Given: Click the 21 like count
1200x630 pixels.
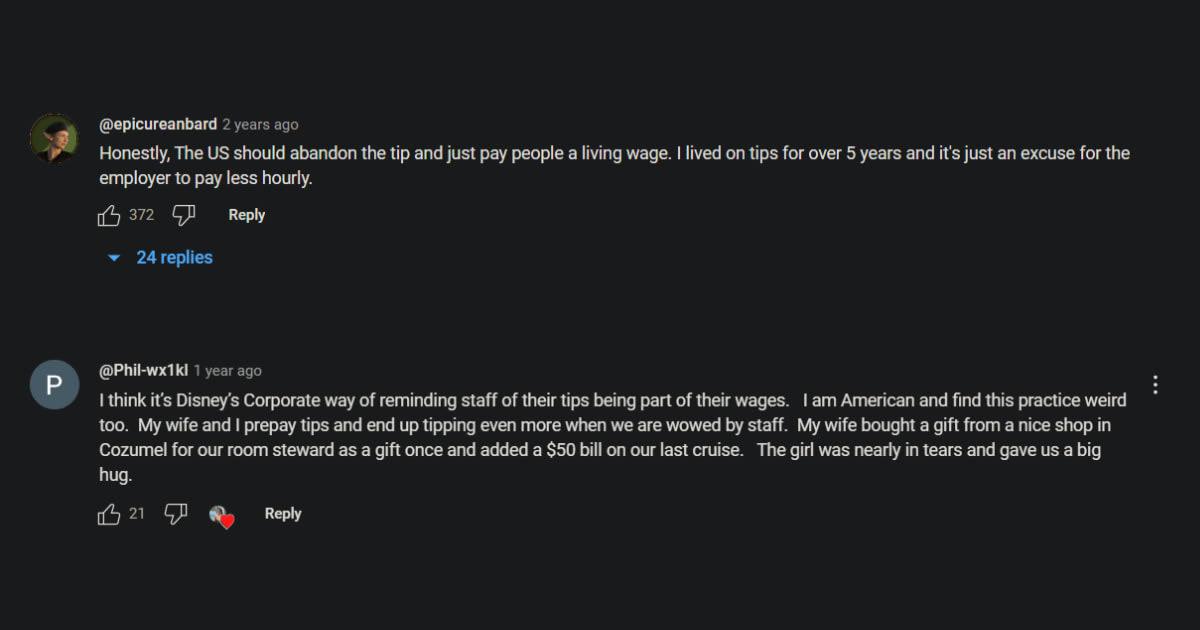Looking at the screenshot, I should click(137, 514).
